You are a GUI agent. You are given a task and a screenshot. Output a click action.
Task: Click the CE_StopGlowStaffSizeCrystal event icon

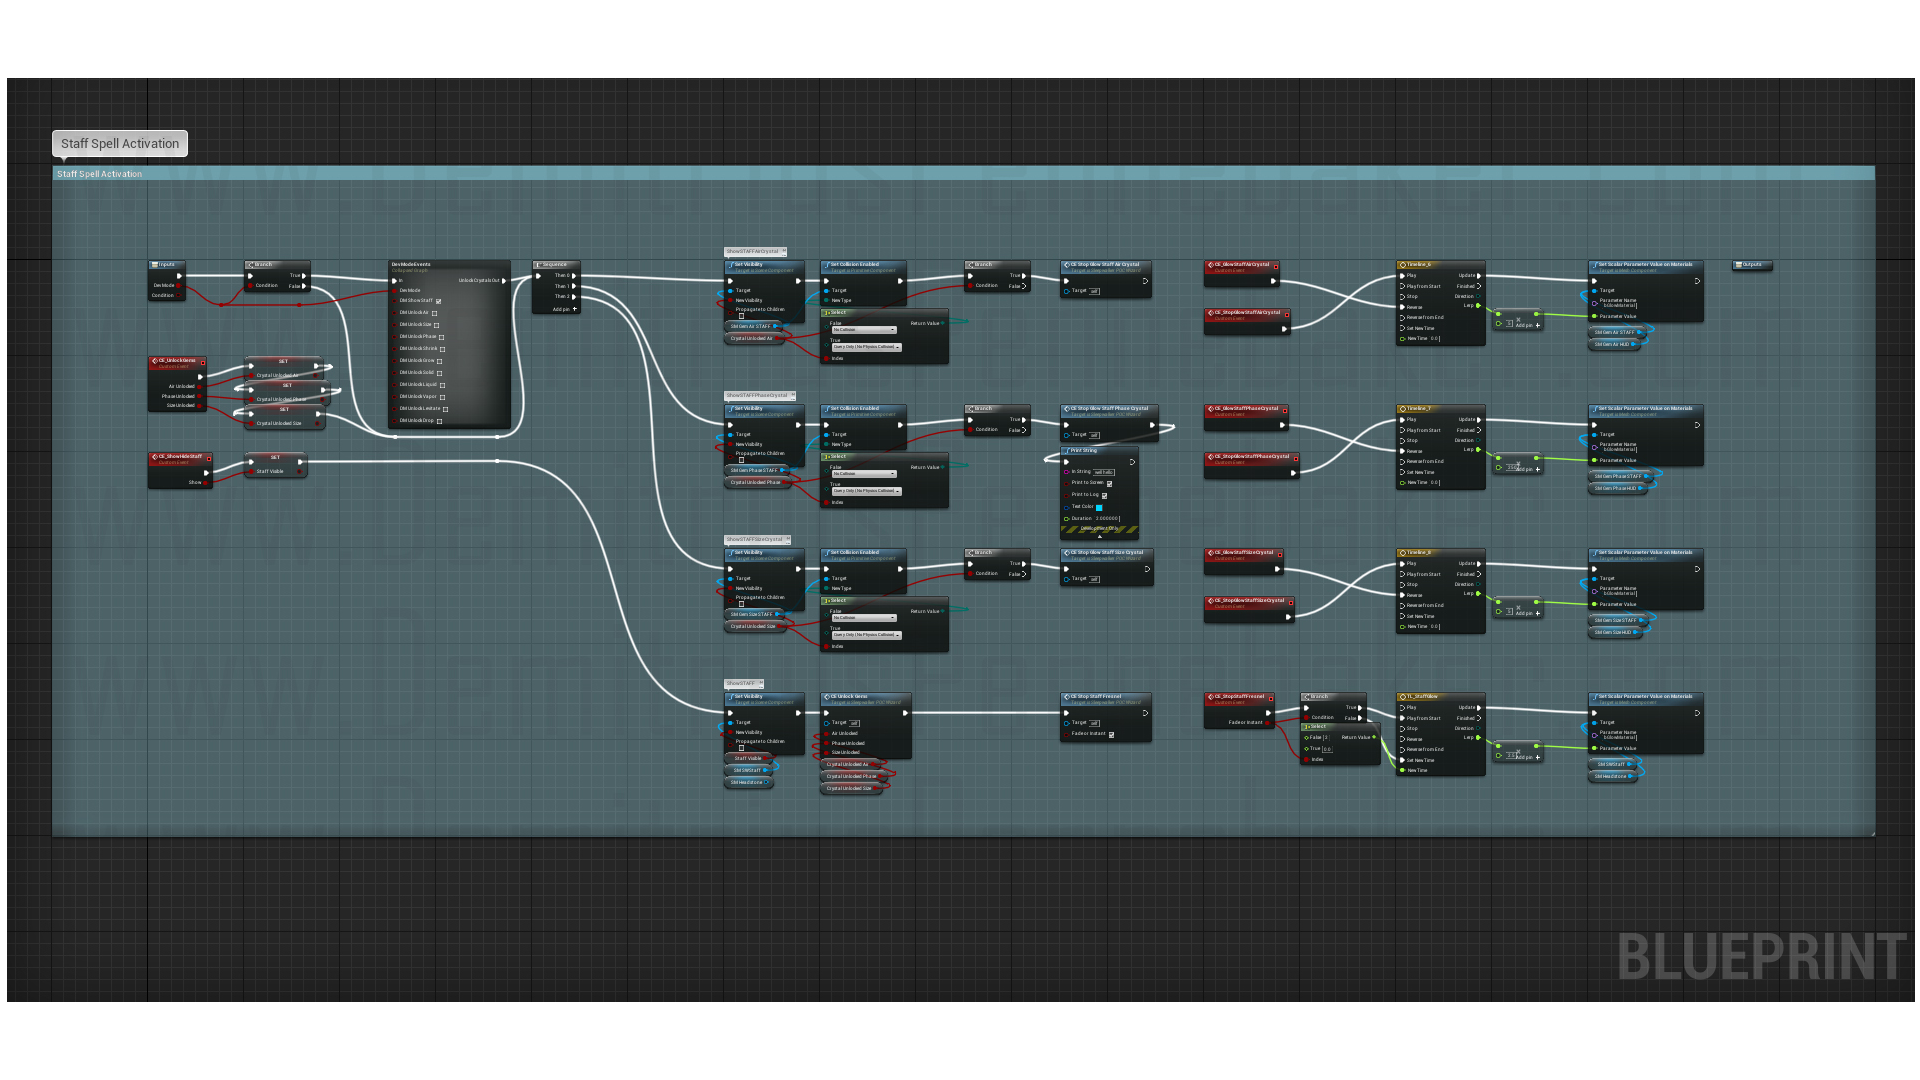(1211, 601)
